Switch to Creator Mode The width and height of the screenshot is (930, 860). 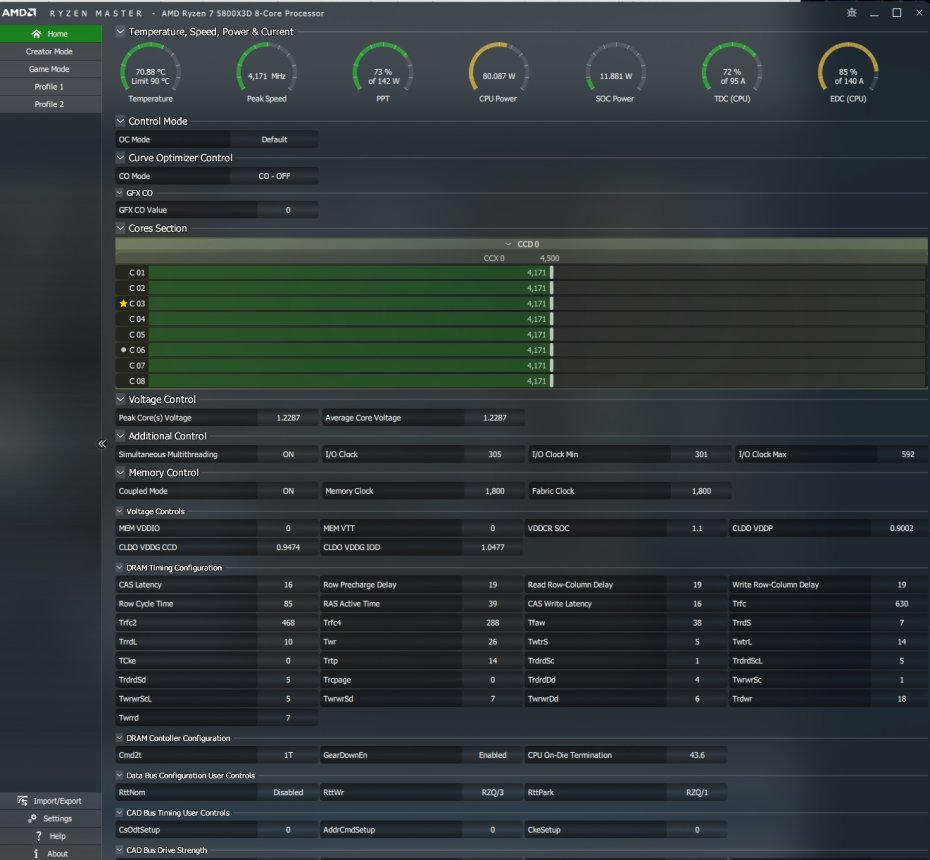50,52
